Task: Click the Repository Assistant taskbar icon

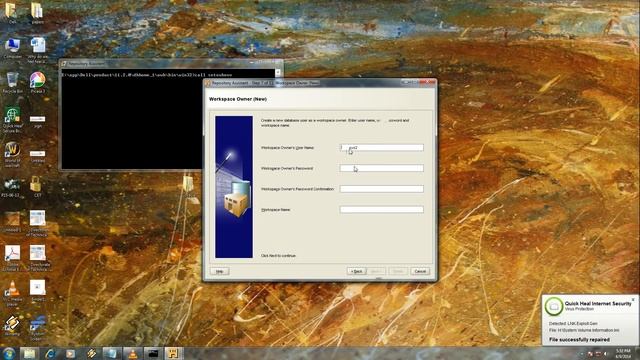Action: (x=173, y=353)
